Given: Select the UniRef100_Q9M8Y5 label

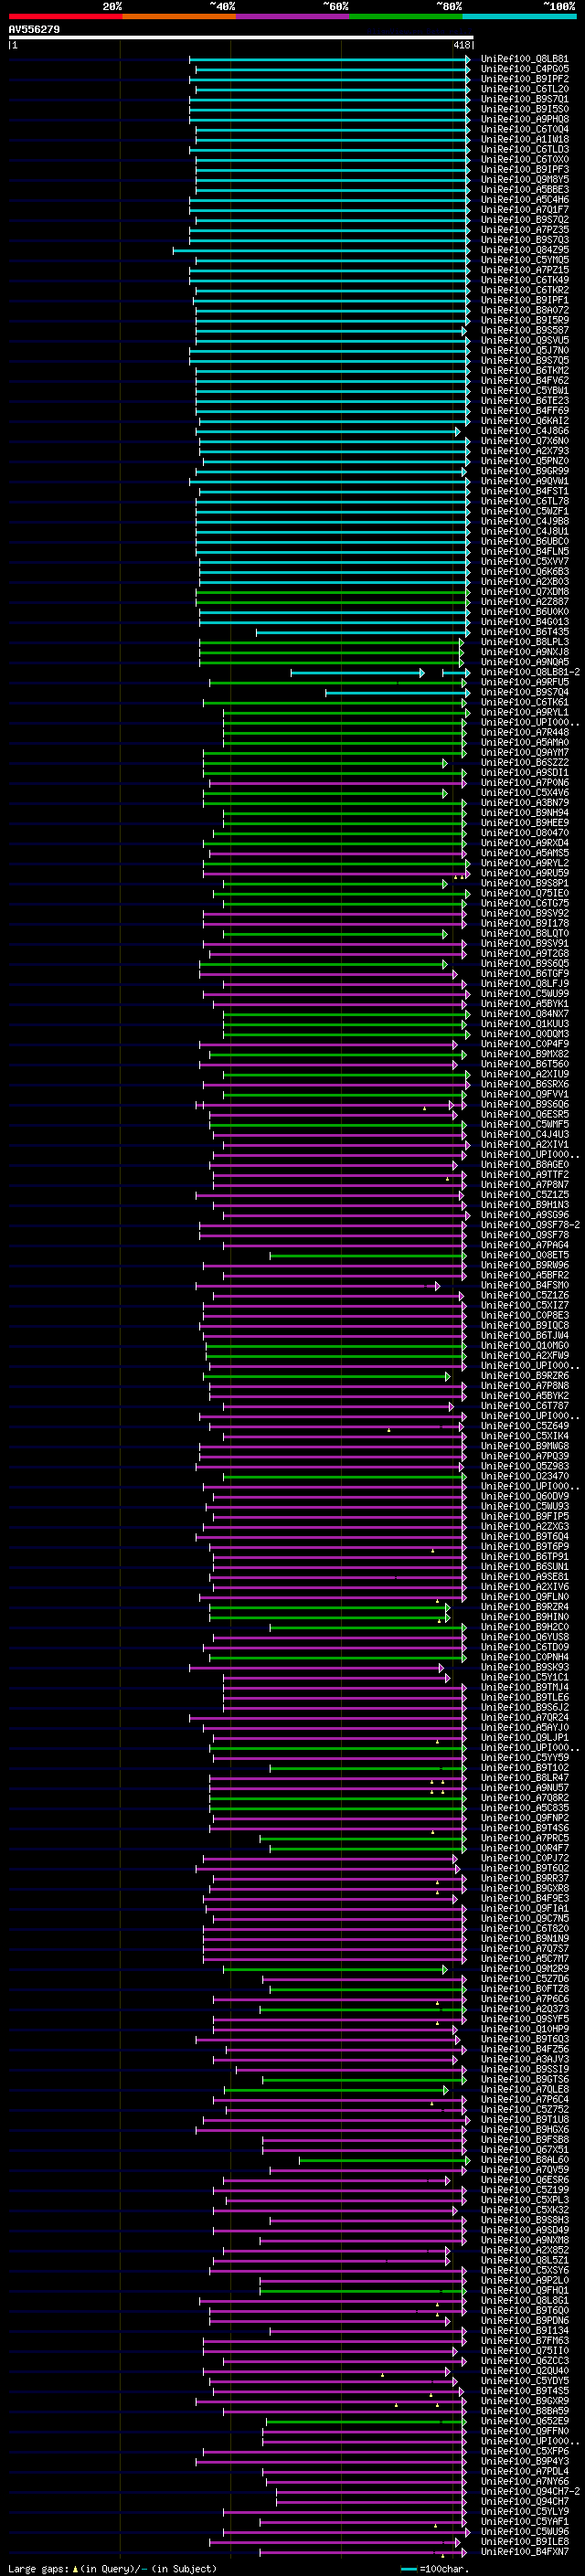Looking at the screenshot, I should [x=525, y=180].
